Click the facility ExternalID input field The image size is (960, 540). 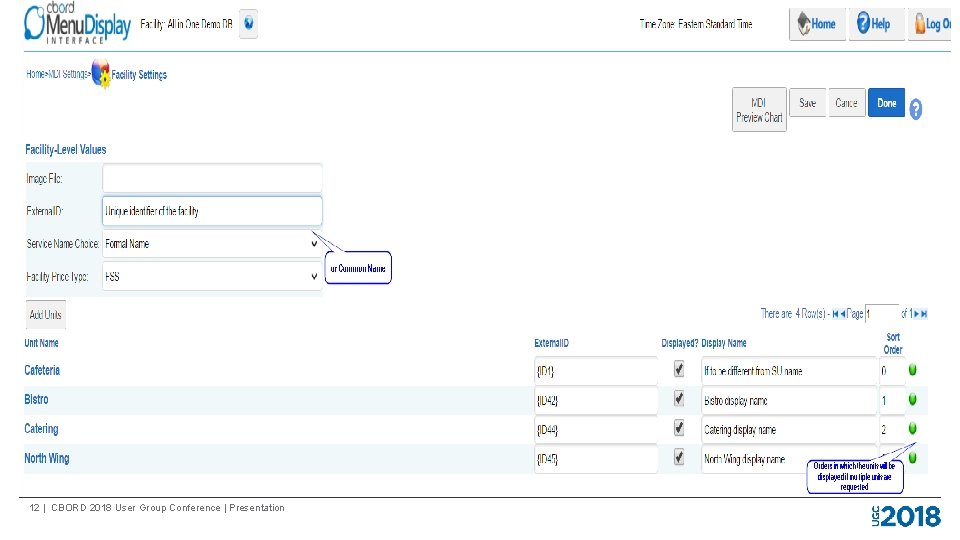coord(212,211)
